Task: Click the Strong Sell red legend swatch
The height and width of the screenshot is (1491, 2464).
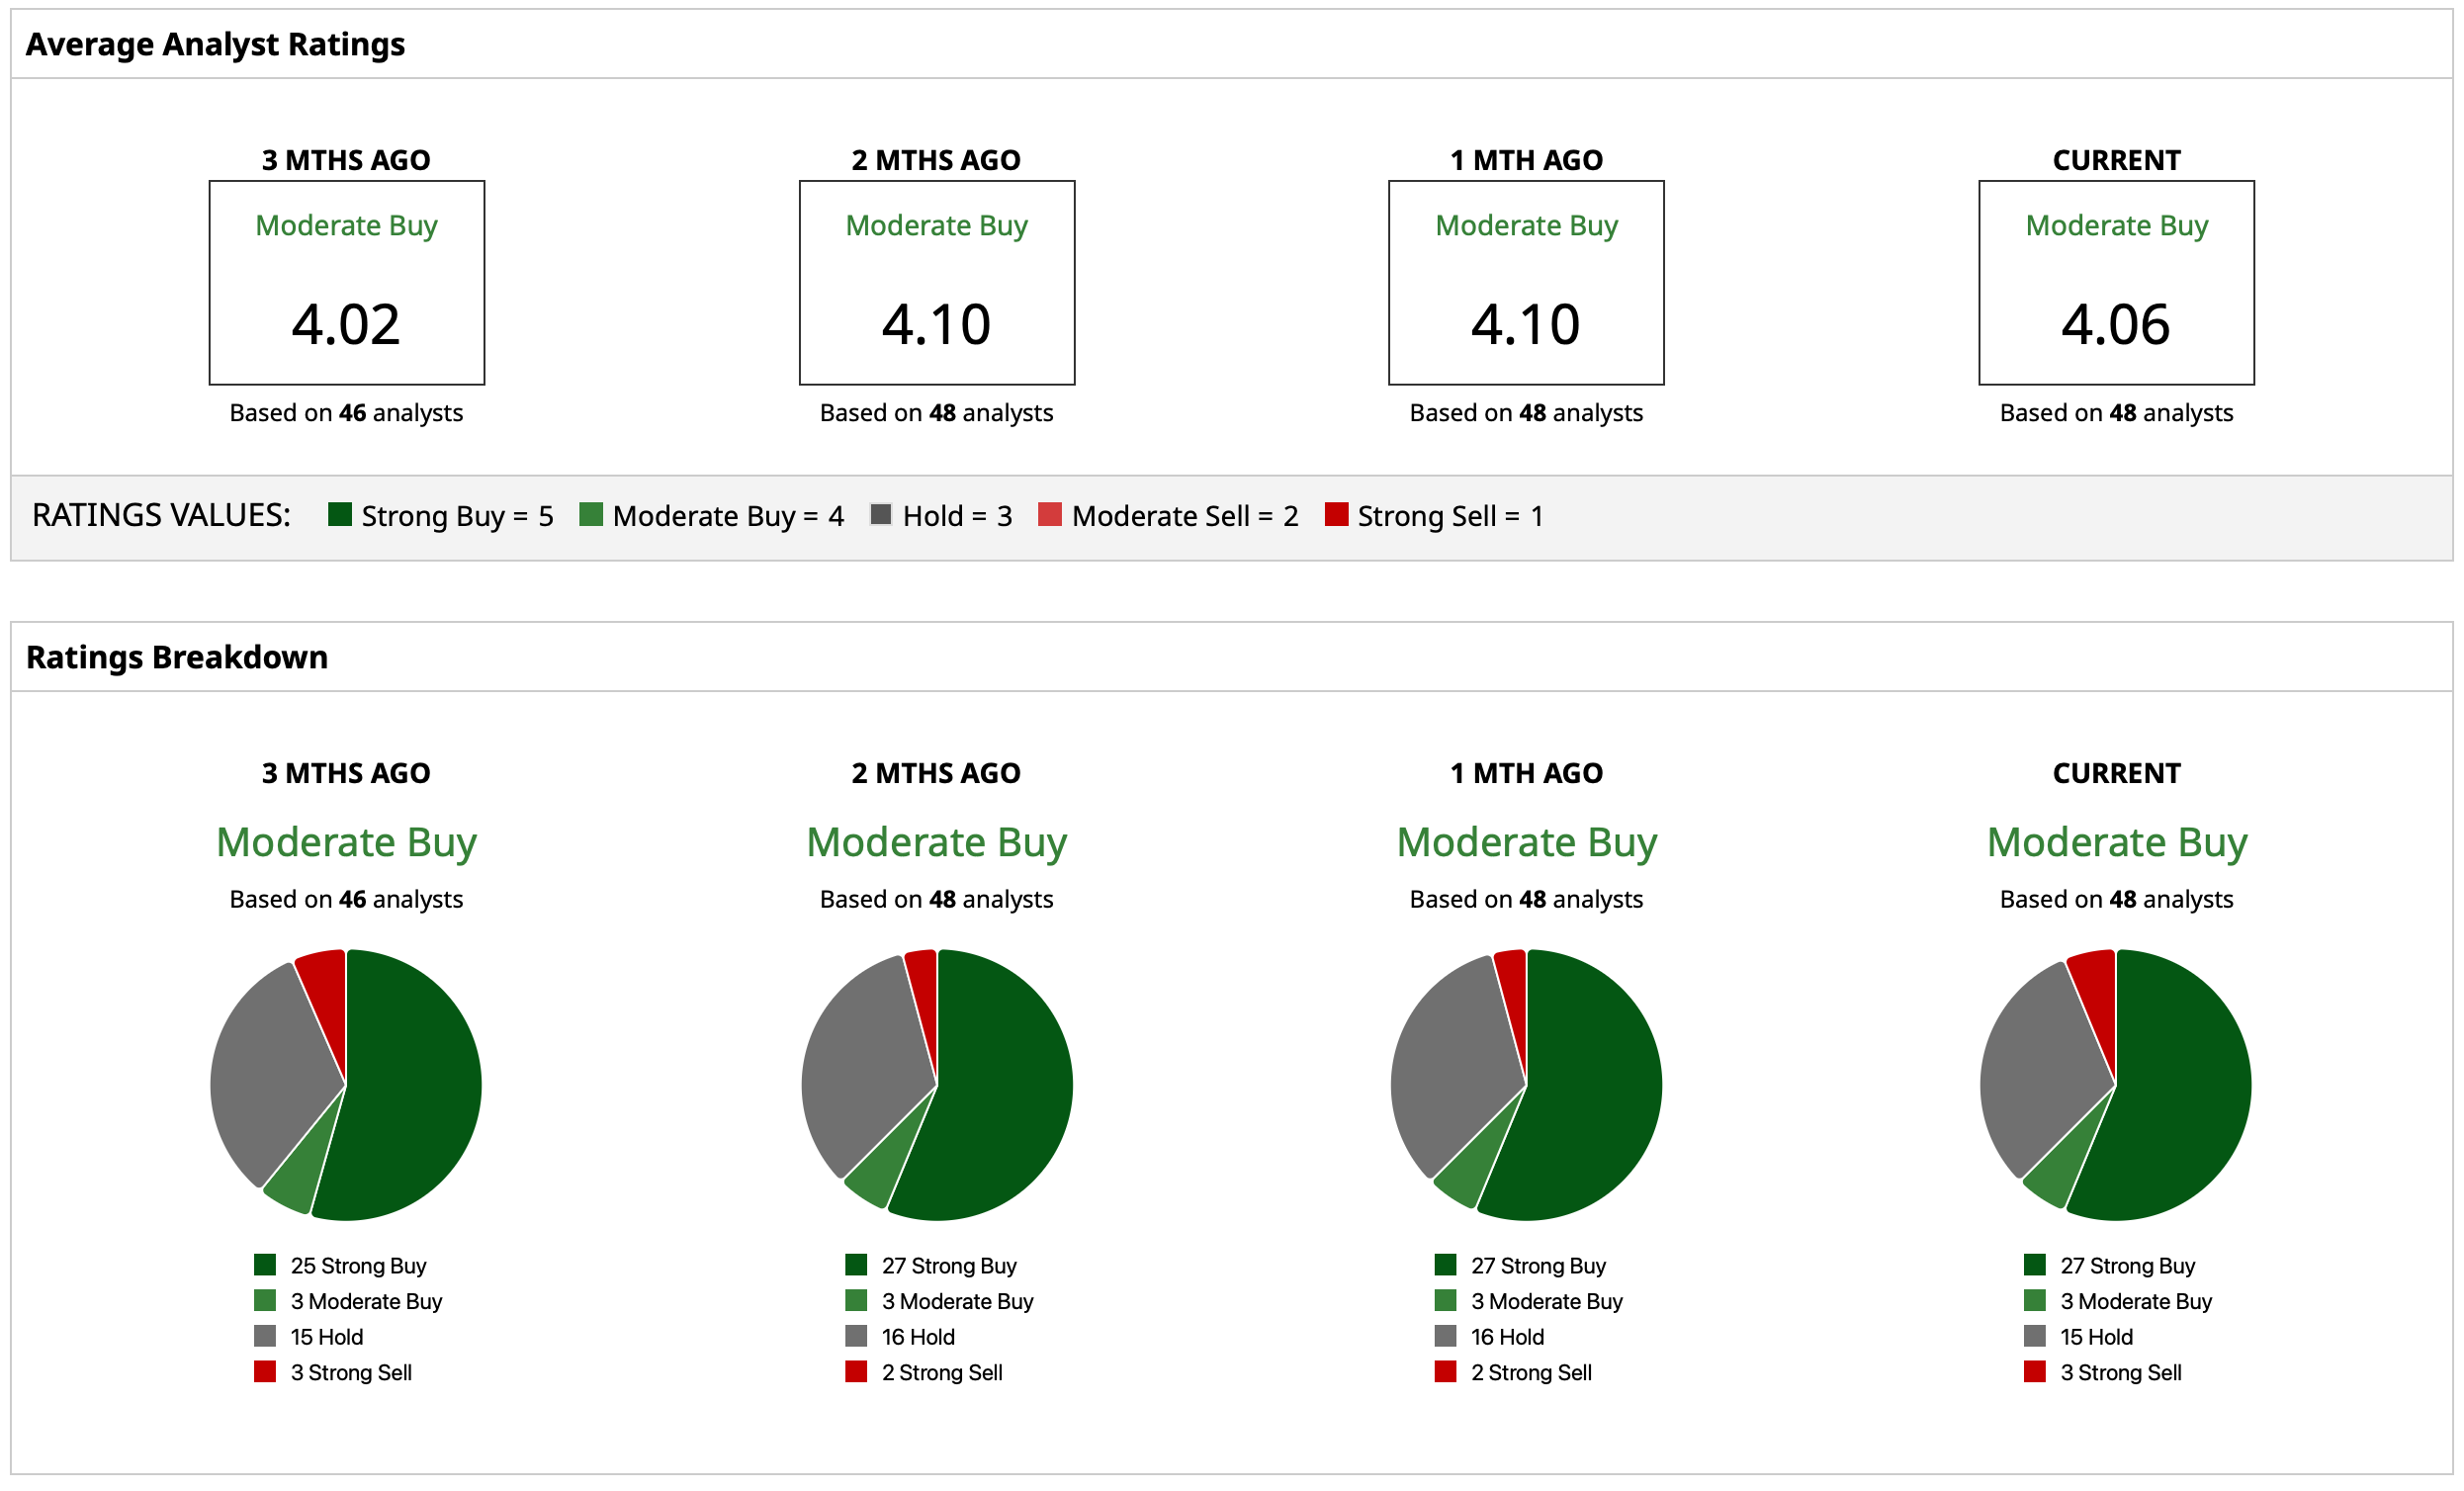Action: coord(1336,515)
